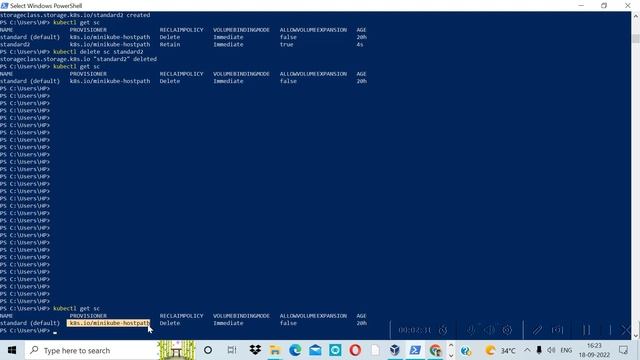Open the notification center

coord(623,350)
